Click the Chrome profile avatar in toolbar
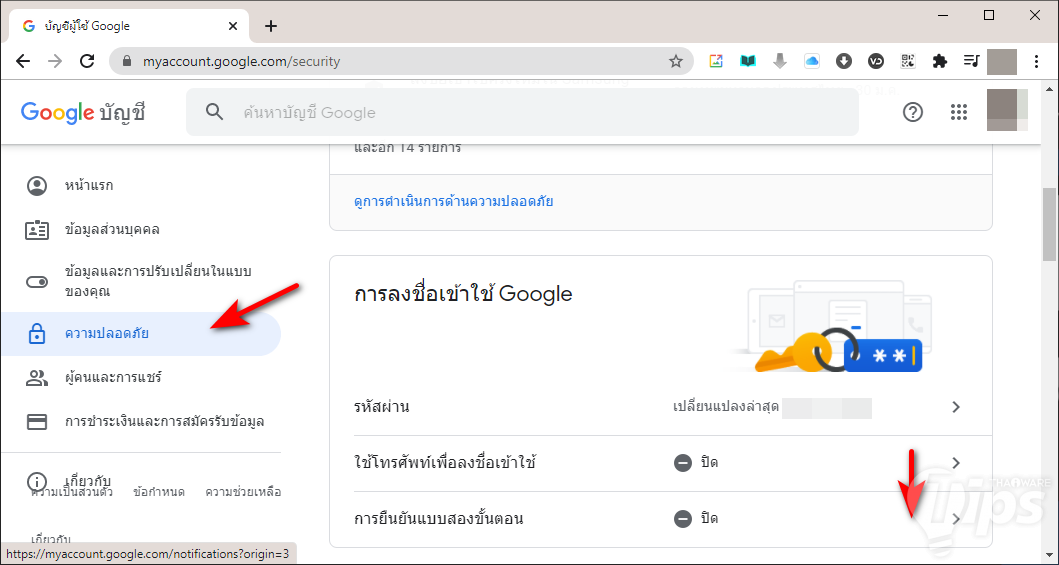Screen dimensions: 1059x565 (1002, 61)
